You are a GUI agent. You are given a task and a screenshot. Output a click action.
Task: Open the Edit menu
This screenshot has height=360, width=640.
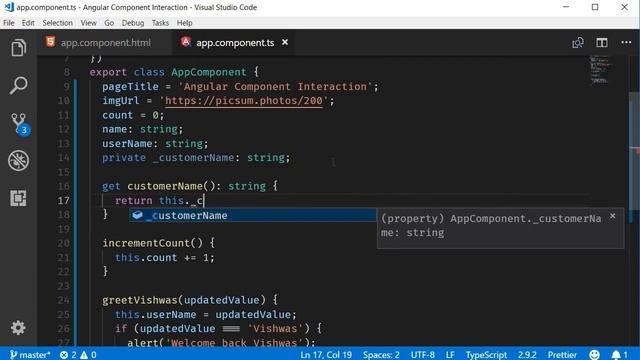coord(28,23)
